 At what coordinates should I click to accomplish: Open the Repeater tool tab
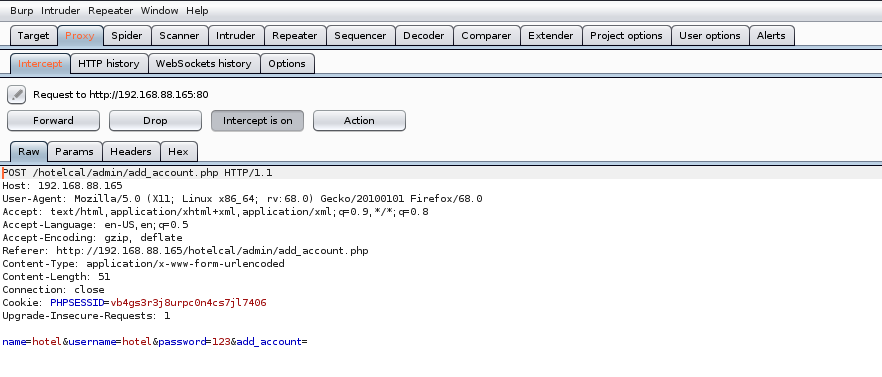[295, 35]
